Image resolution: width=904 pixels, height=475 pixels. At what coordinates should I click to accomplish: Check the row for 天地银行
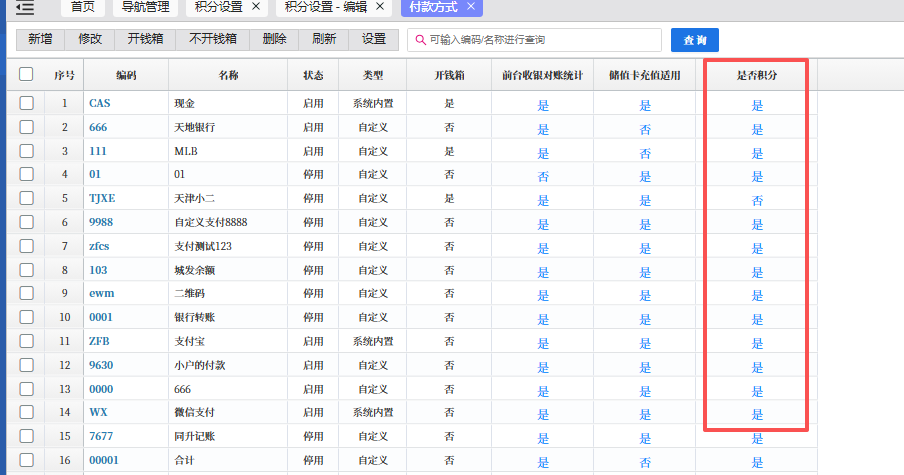27,127
